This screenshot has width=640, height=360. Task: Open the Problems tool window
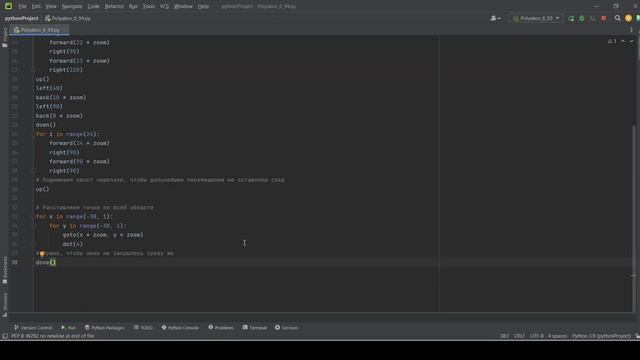221,328
